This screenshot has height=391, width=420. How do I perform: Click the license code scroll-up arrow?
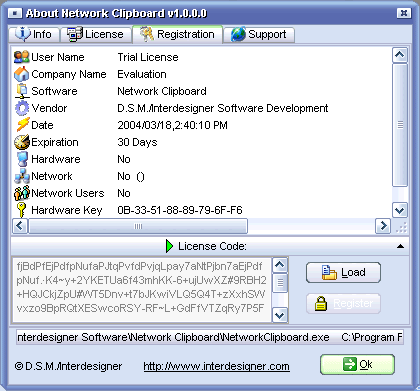280,265
